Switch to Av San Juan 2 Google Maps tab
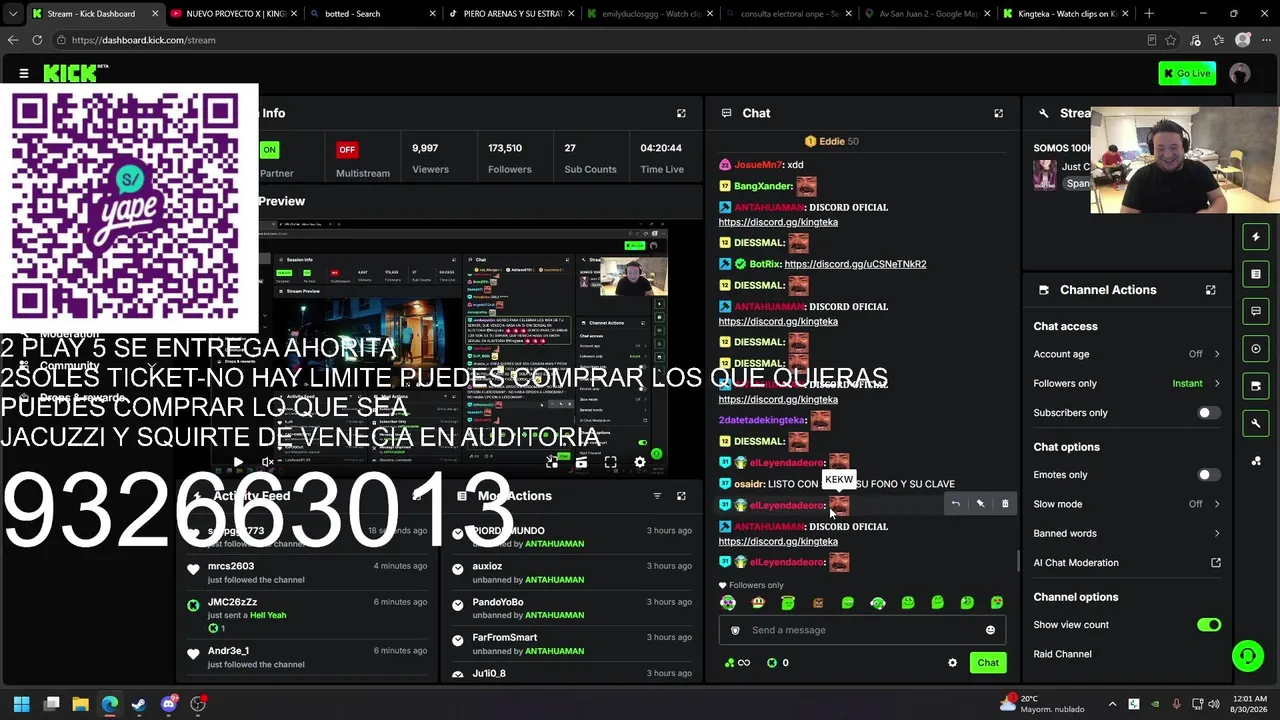 coord(925,14)
